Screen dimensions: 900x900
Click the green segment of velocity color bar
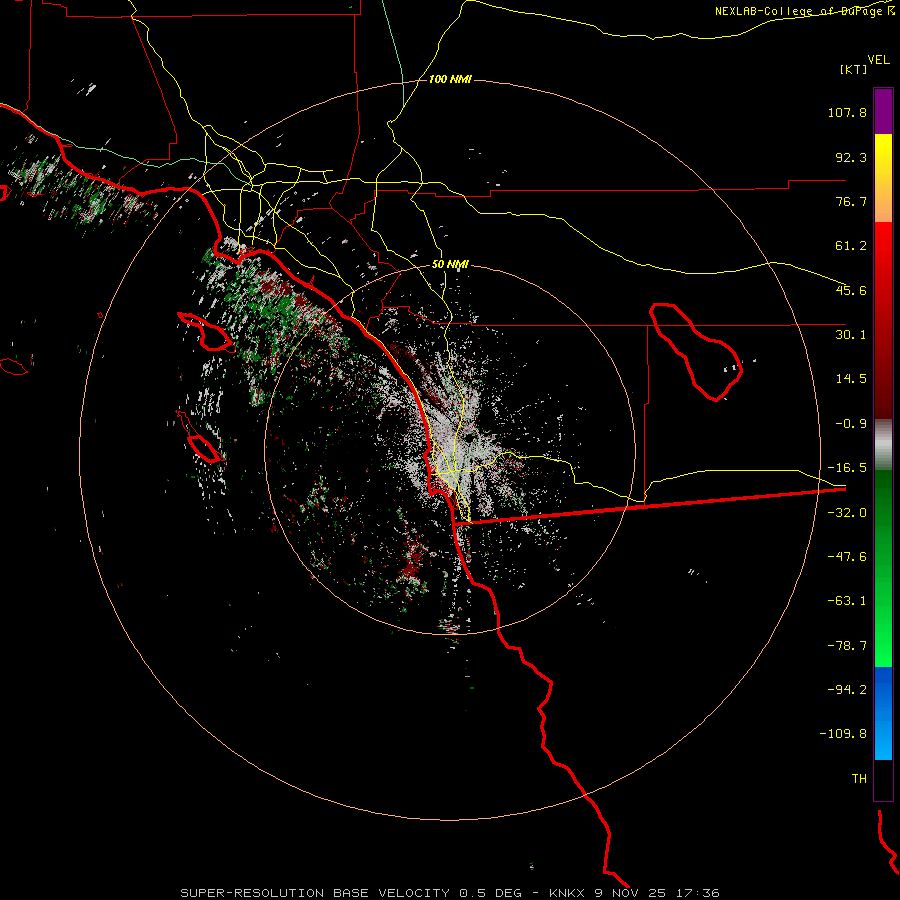click(x=883, y=568)
